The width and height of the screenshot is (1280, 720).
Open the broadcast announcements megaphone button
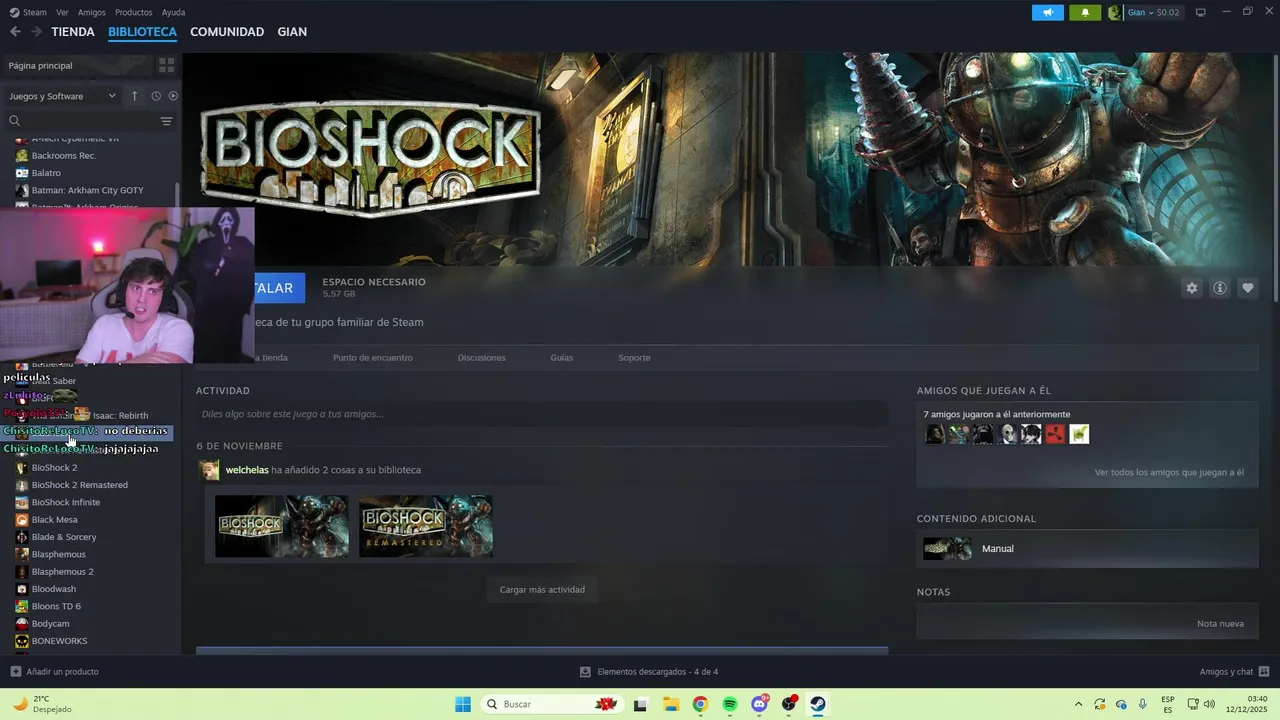(1048, 12)
